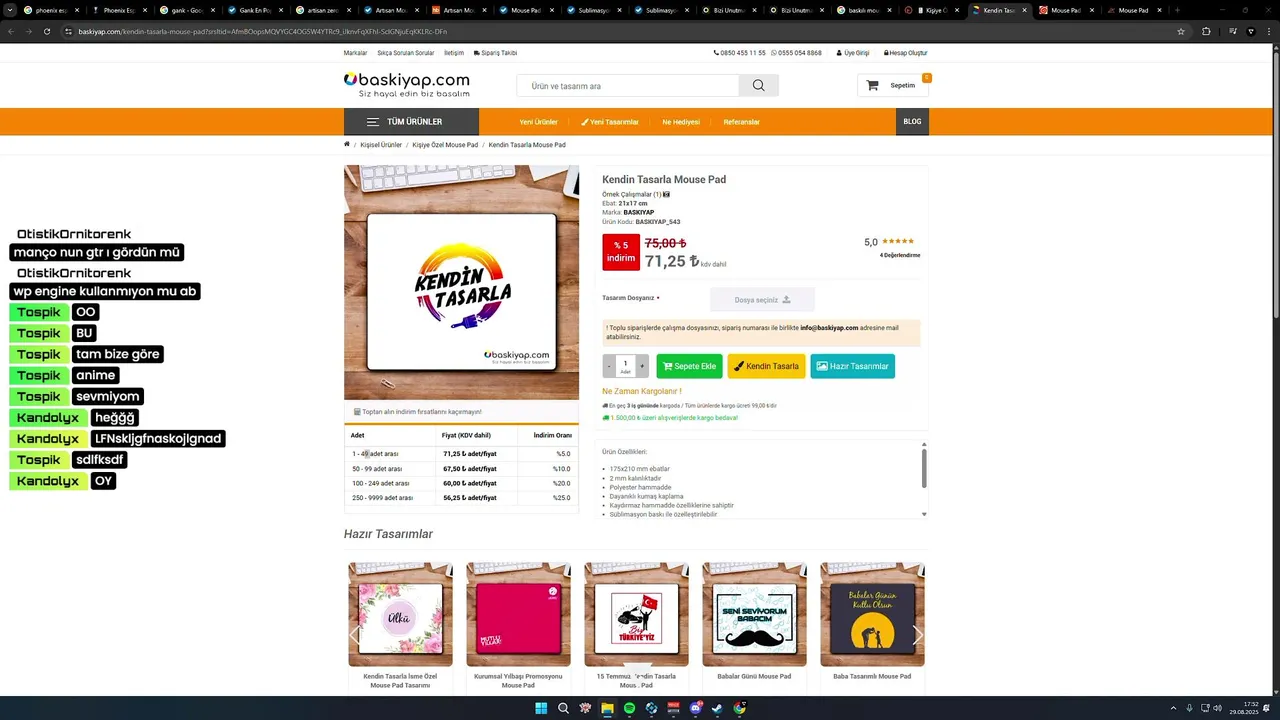This screenshot has height=720, width=1280.
Task: Click the quantity Adet input field
Action: pyautogui.click(x=626, y=366)
